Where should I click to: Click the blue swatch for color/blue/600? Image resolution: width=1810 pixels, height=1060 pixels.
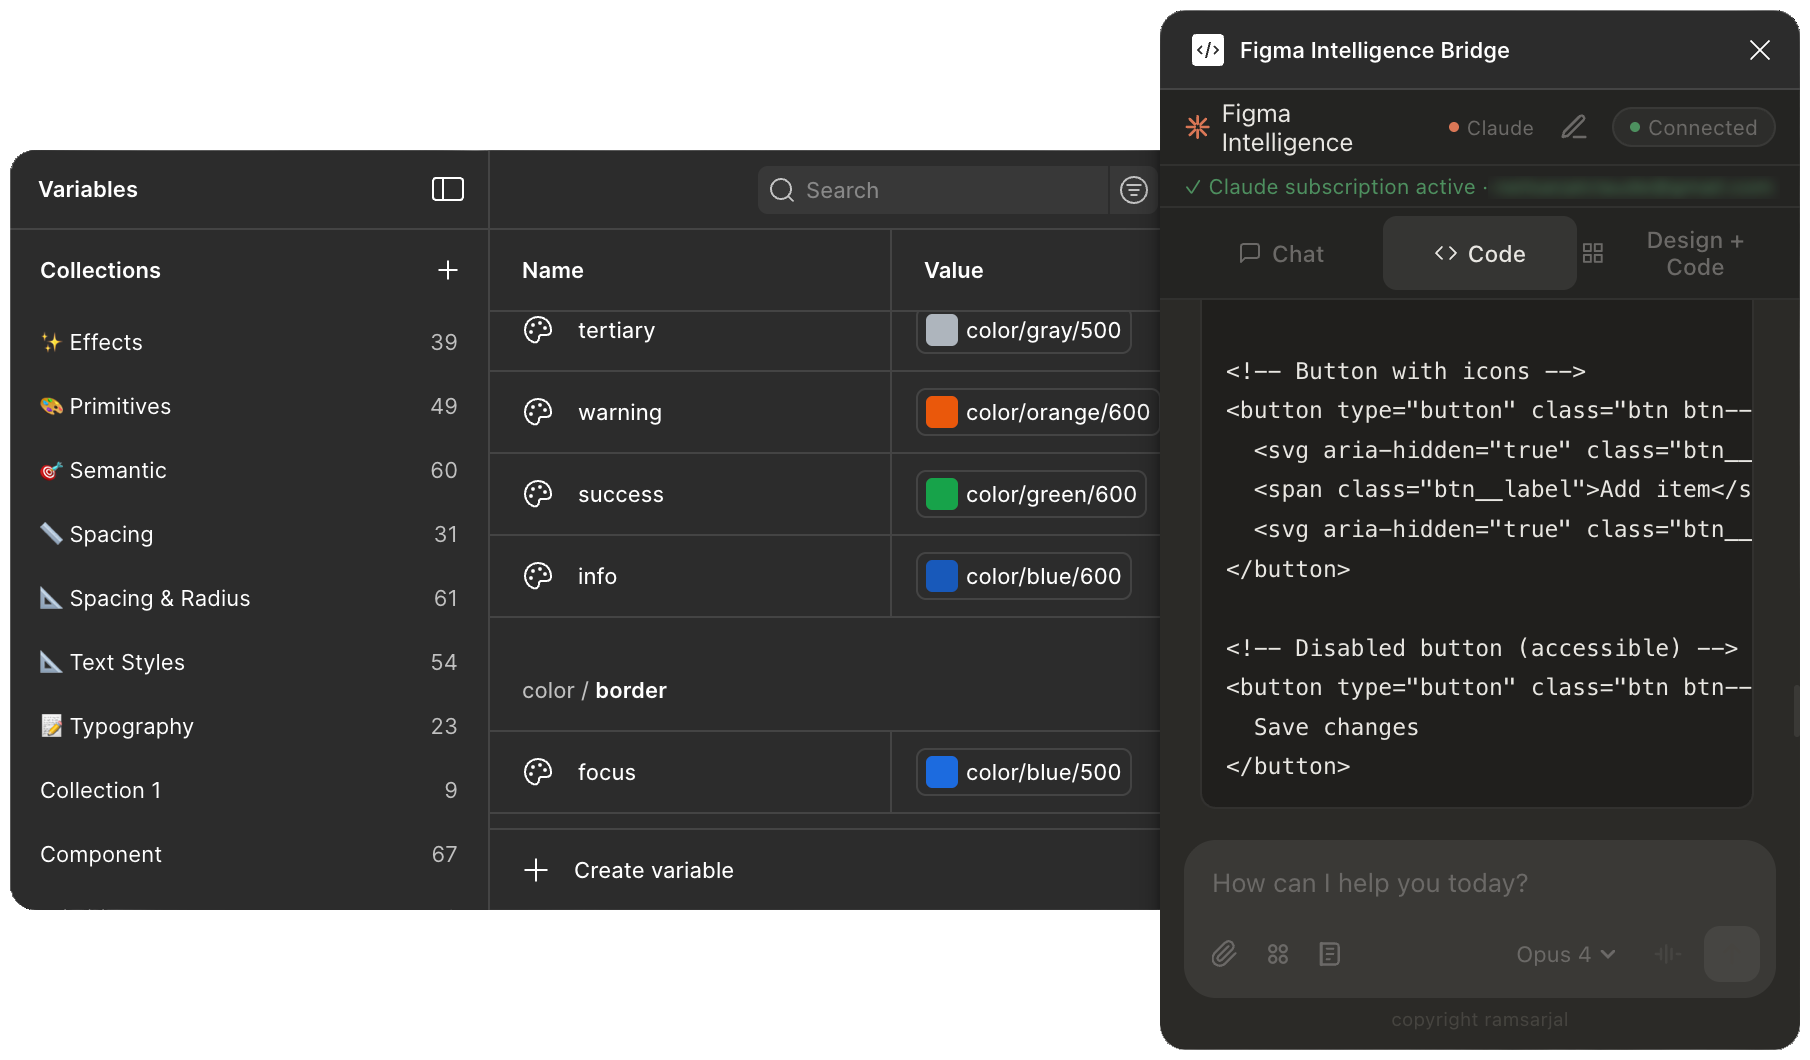click(x=942, y=576)
